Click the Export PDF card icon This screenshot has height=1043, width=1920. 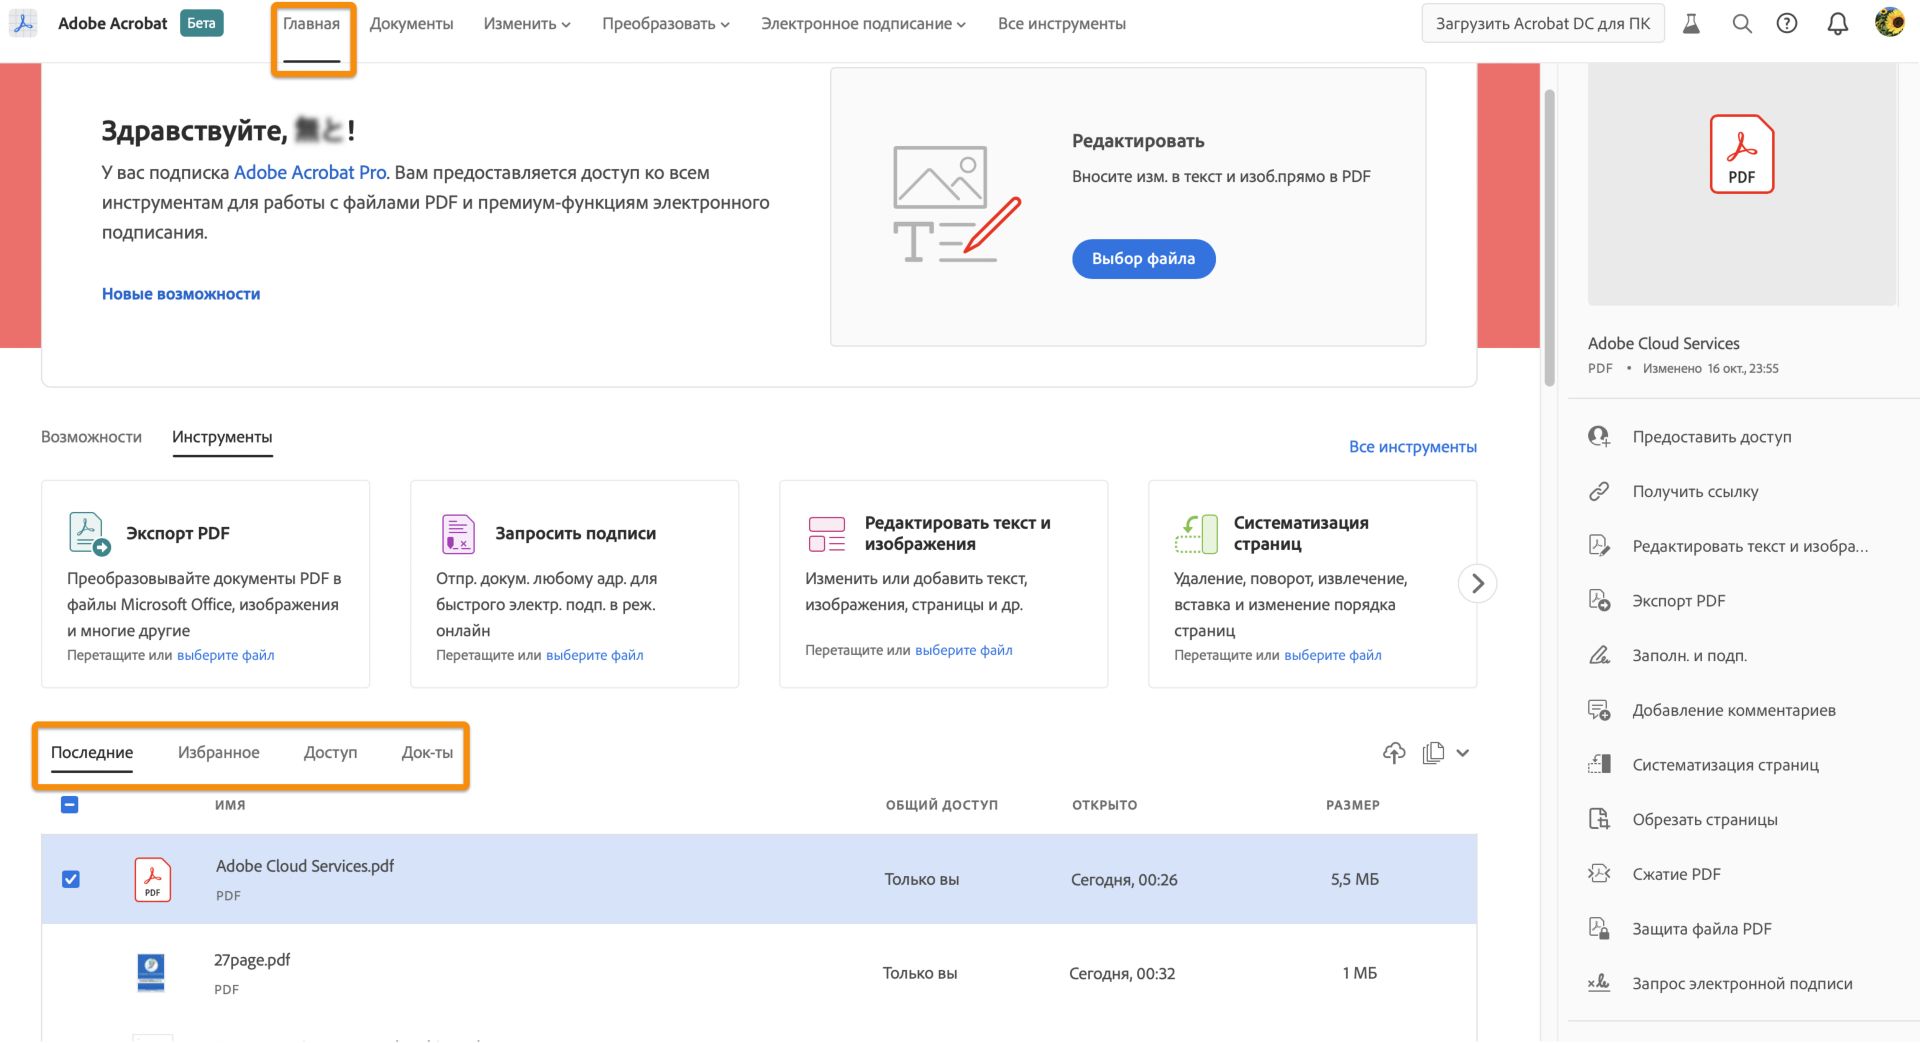pos(89,533)
